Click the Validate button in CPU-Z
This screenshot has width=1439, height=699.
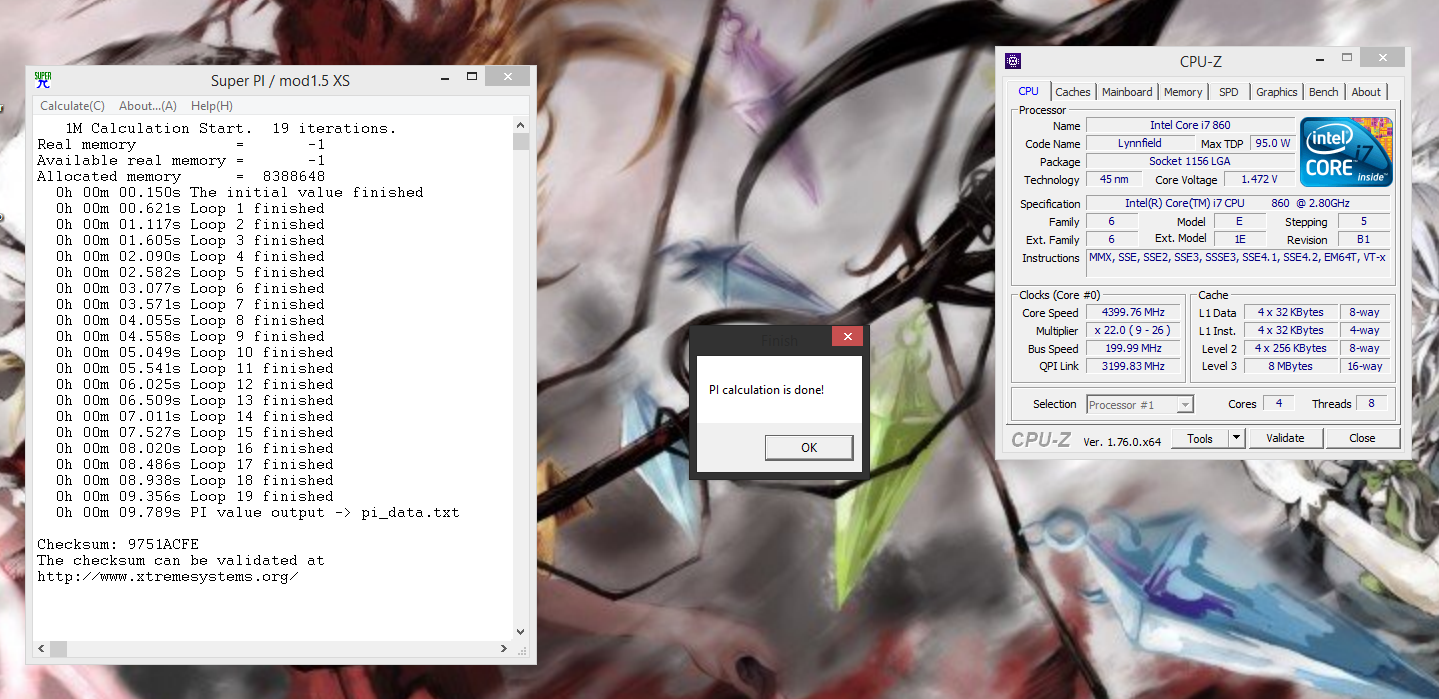tap(1285, 438)
